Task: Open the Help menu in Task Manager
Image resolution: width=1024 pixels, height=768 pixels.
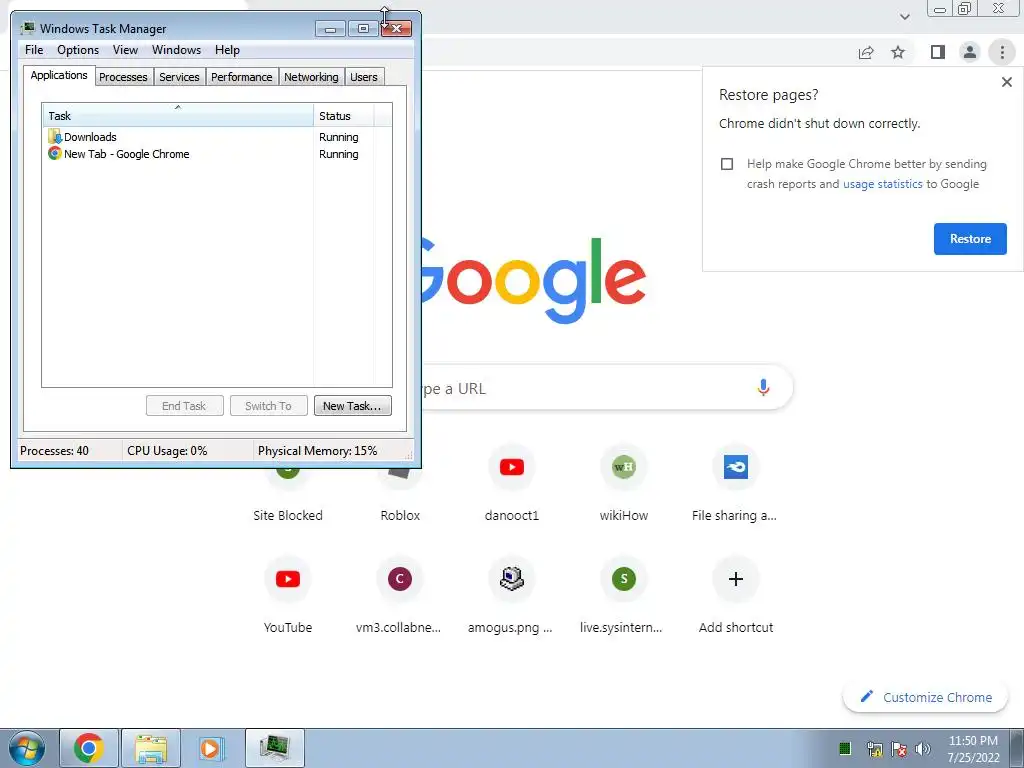Action: [x=227, y=50]
